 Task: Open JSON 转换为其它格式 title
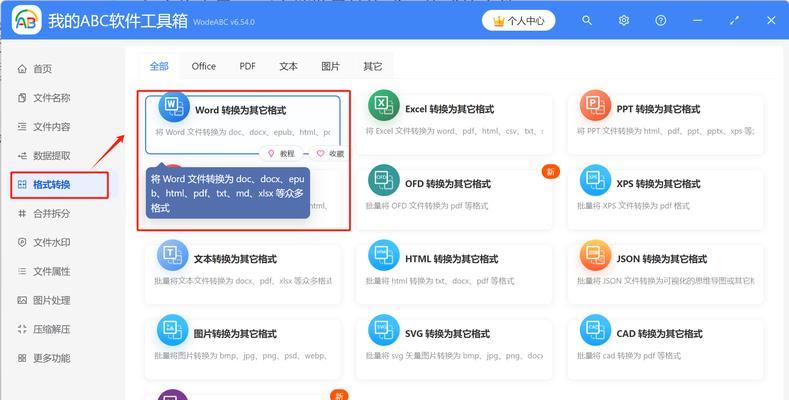(662, 259)
